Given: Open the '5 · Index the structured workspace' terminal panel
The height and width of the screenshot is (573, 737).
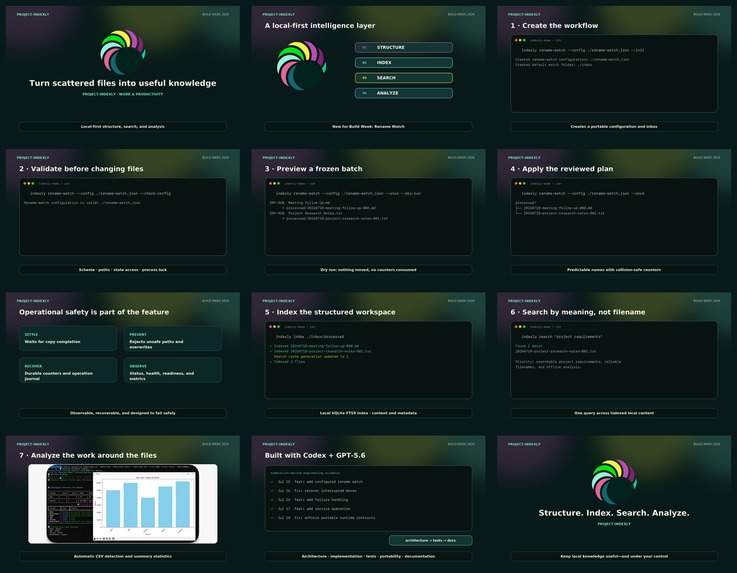Looking at the screenshot, I should coord(368,360).
